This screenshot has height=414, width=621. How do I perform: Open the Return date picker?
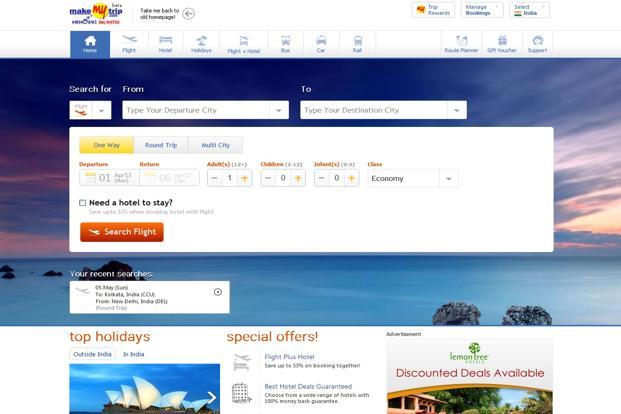coord(170,177)
